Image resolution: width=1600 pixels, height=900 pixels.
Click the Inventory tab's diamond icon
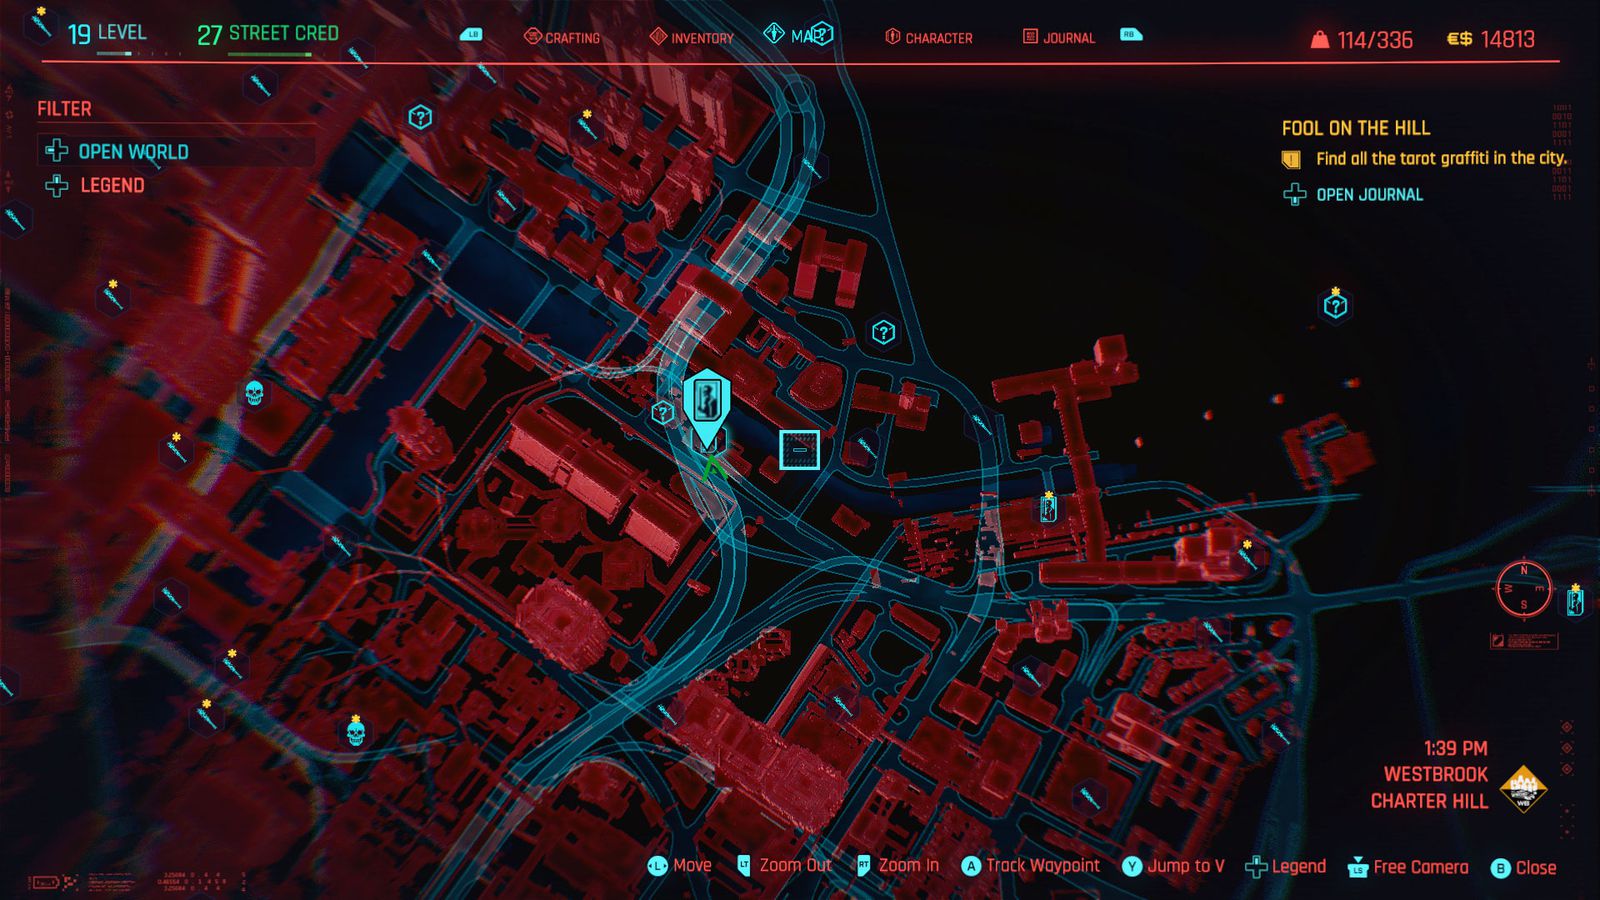658,37
